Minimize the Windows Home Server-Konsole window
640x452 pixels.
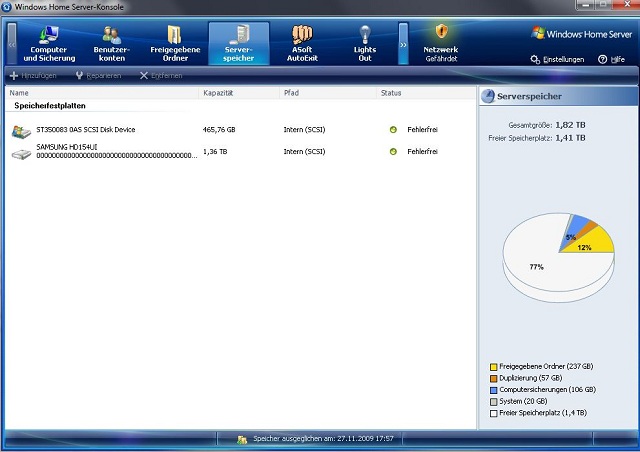(586, 4)
